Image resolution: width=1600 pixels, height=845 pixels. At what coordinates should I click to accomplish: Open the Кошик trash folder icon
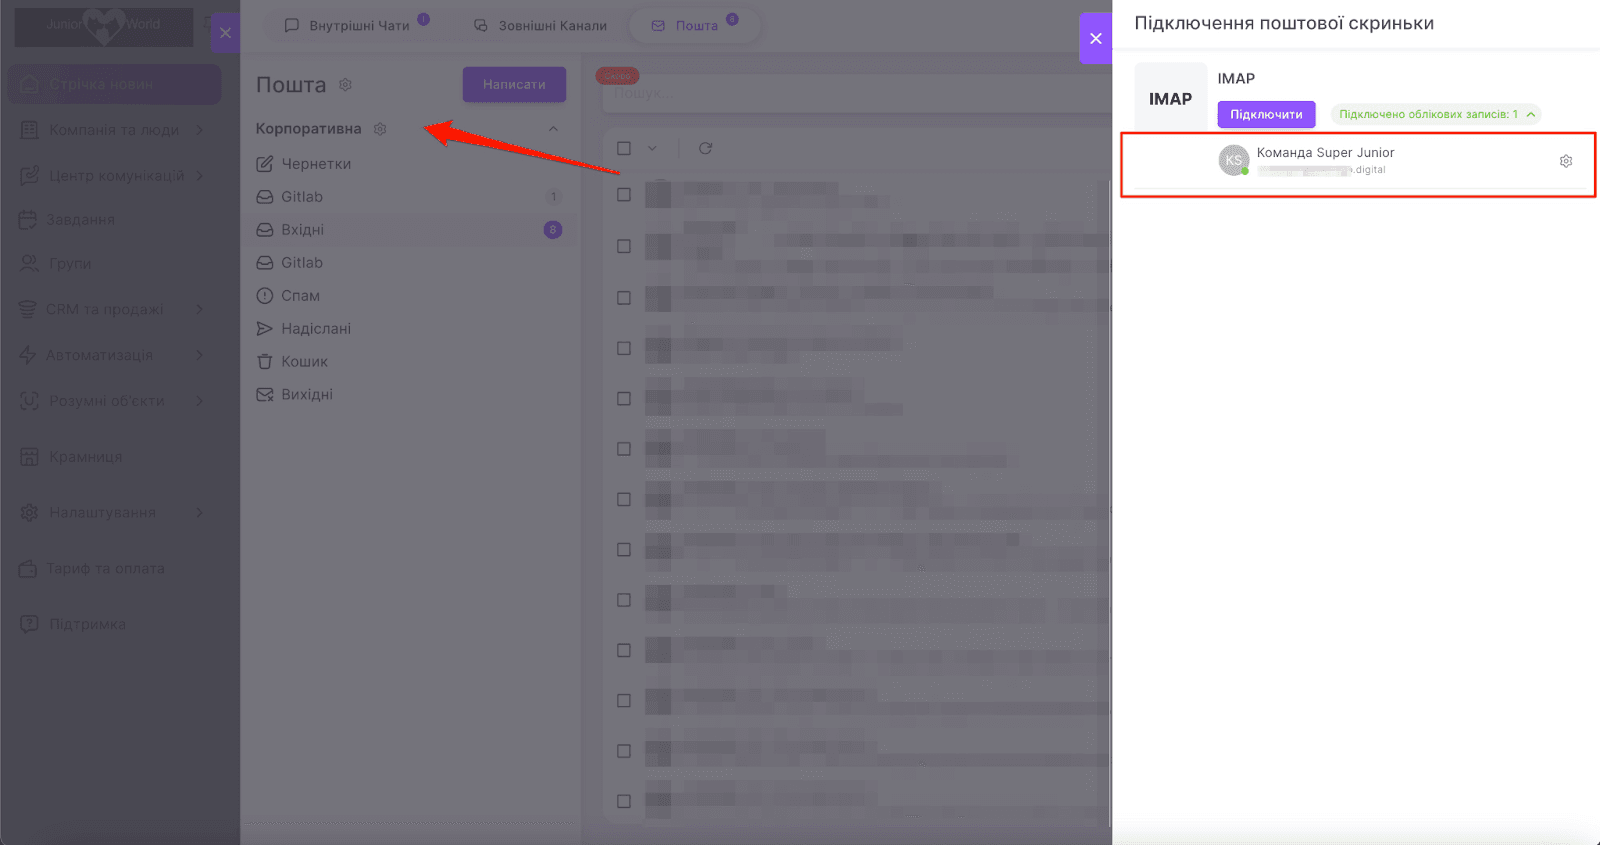[265, 362]
